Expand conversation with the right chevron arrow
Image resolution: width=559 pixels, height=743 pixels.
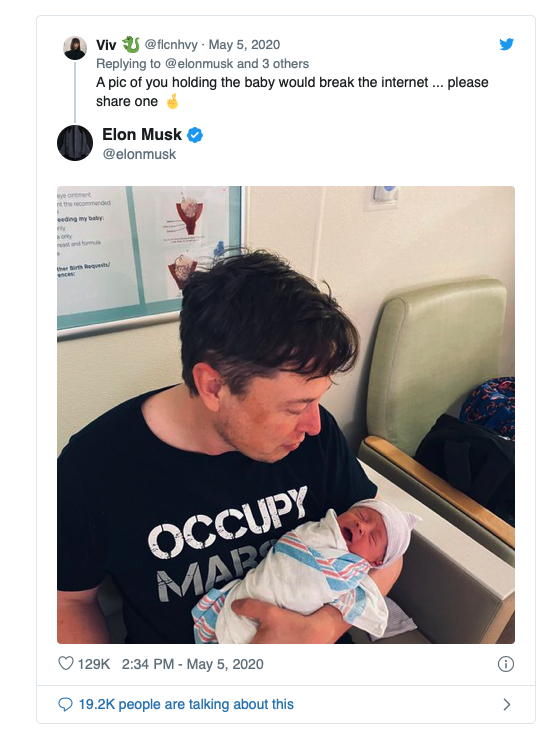(506, 705)
